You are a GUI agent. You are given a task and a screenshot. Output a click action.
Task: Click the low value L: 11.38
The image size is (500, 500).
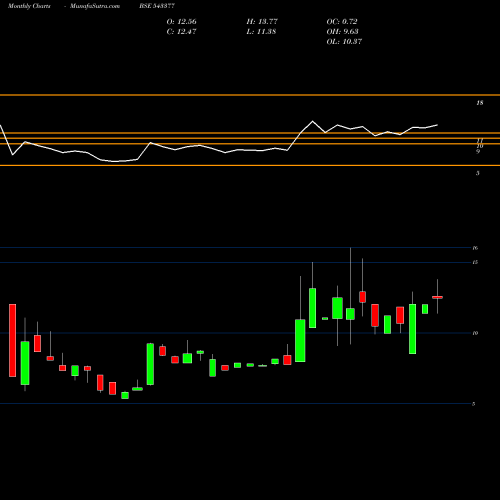pyautogui.click(x=261, y=32)
